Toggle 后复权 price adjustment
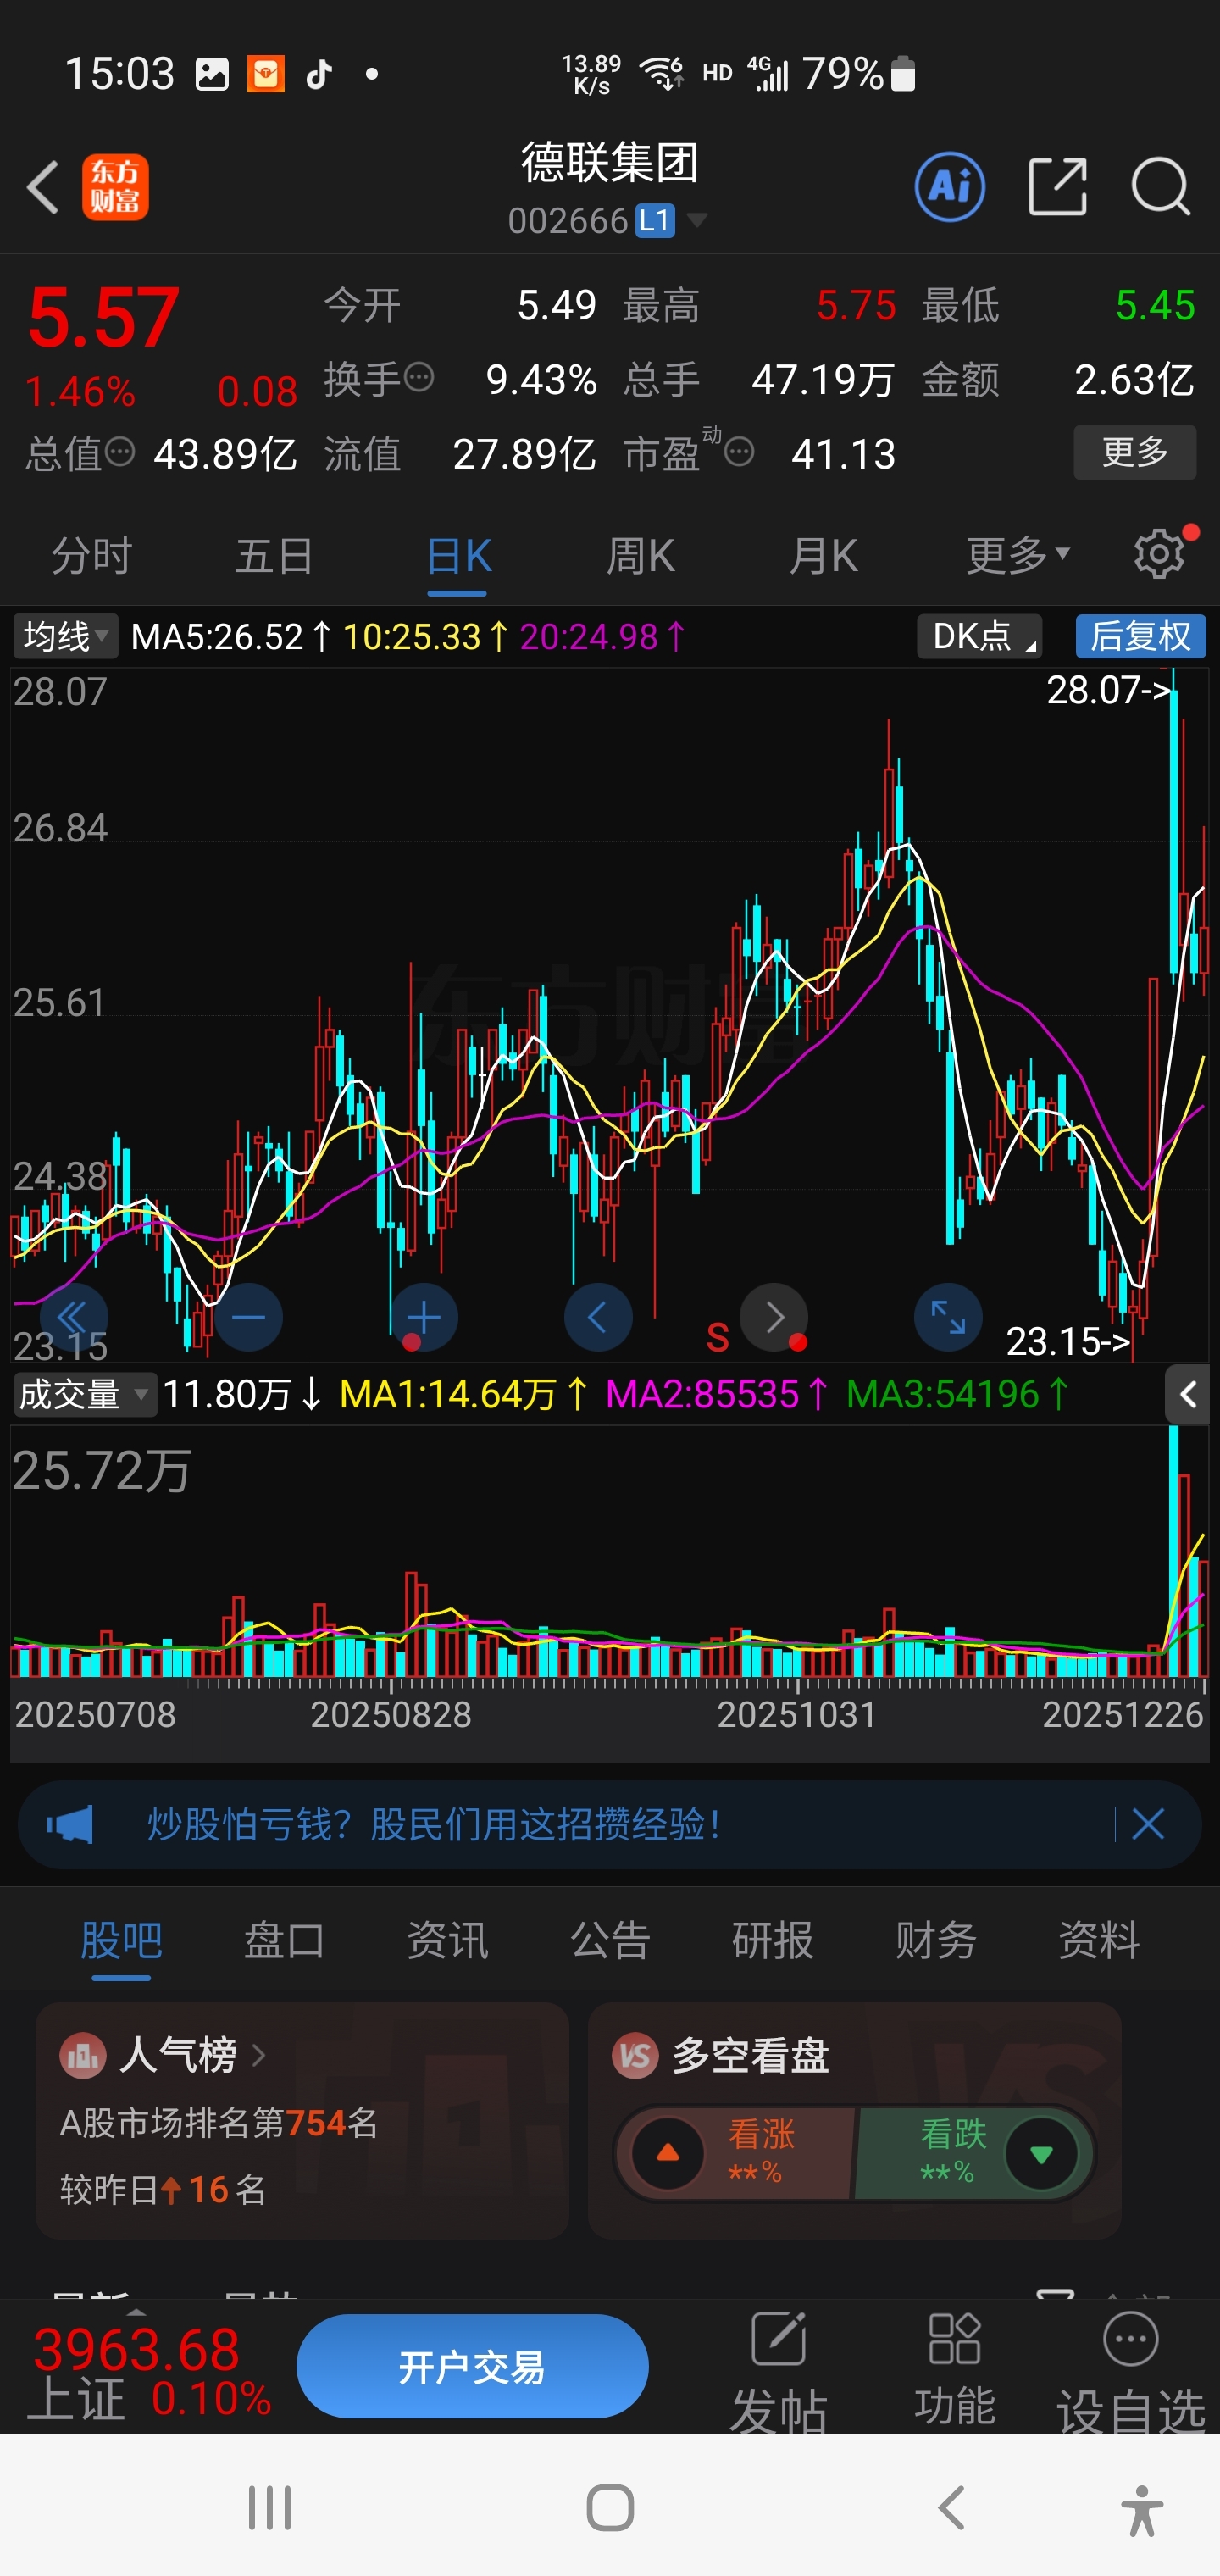 pos(1140,636)
